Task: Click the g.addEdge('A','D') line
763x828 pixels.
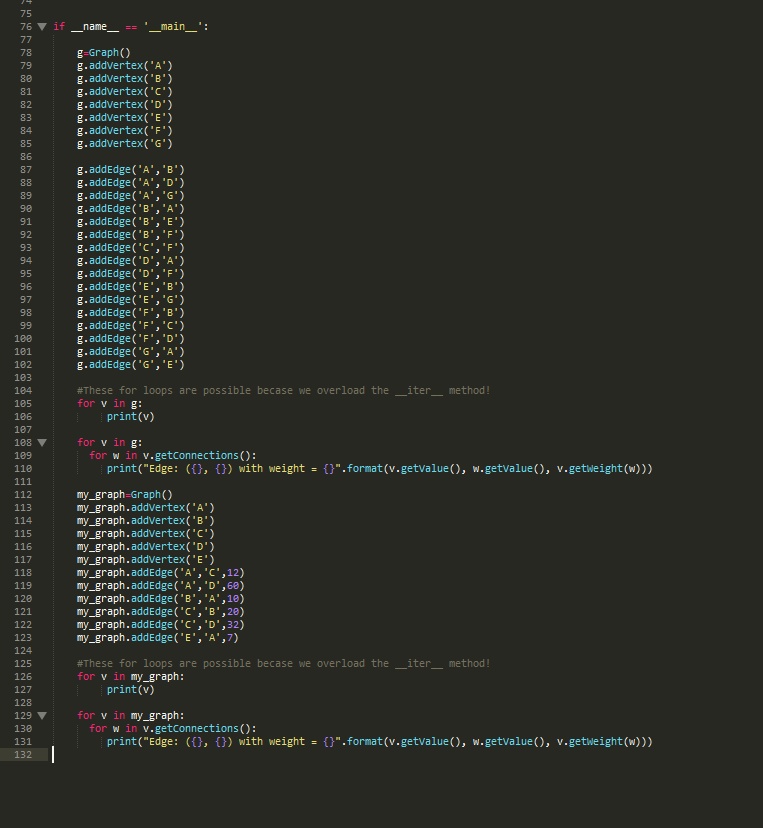Action: tap(130, 183)
